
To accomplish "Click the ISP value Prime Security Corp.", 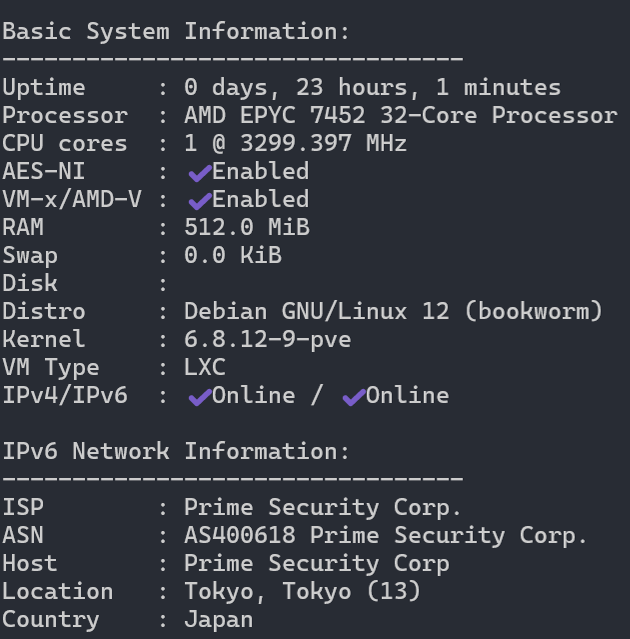I will [x=323, y=507].
